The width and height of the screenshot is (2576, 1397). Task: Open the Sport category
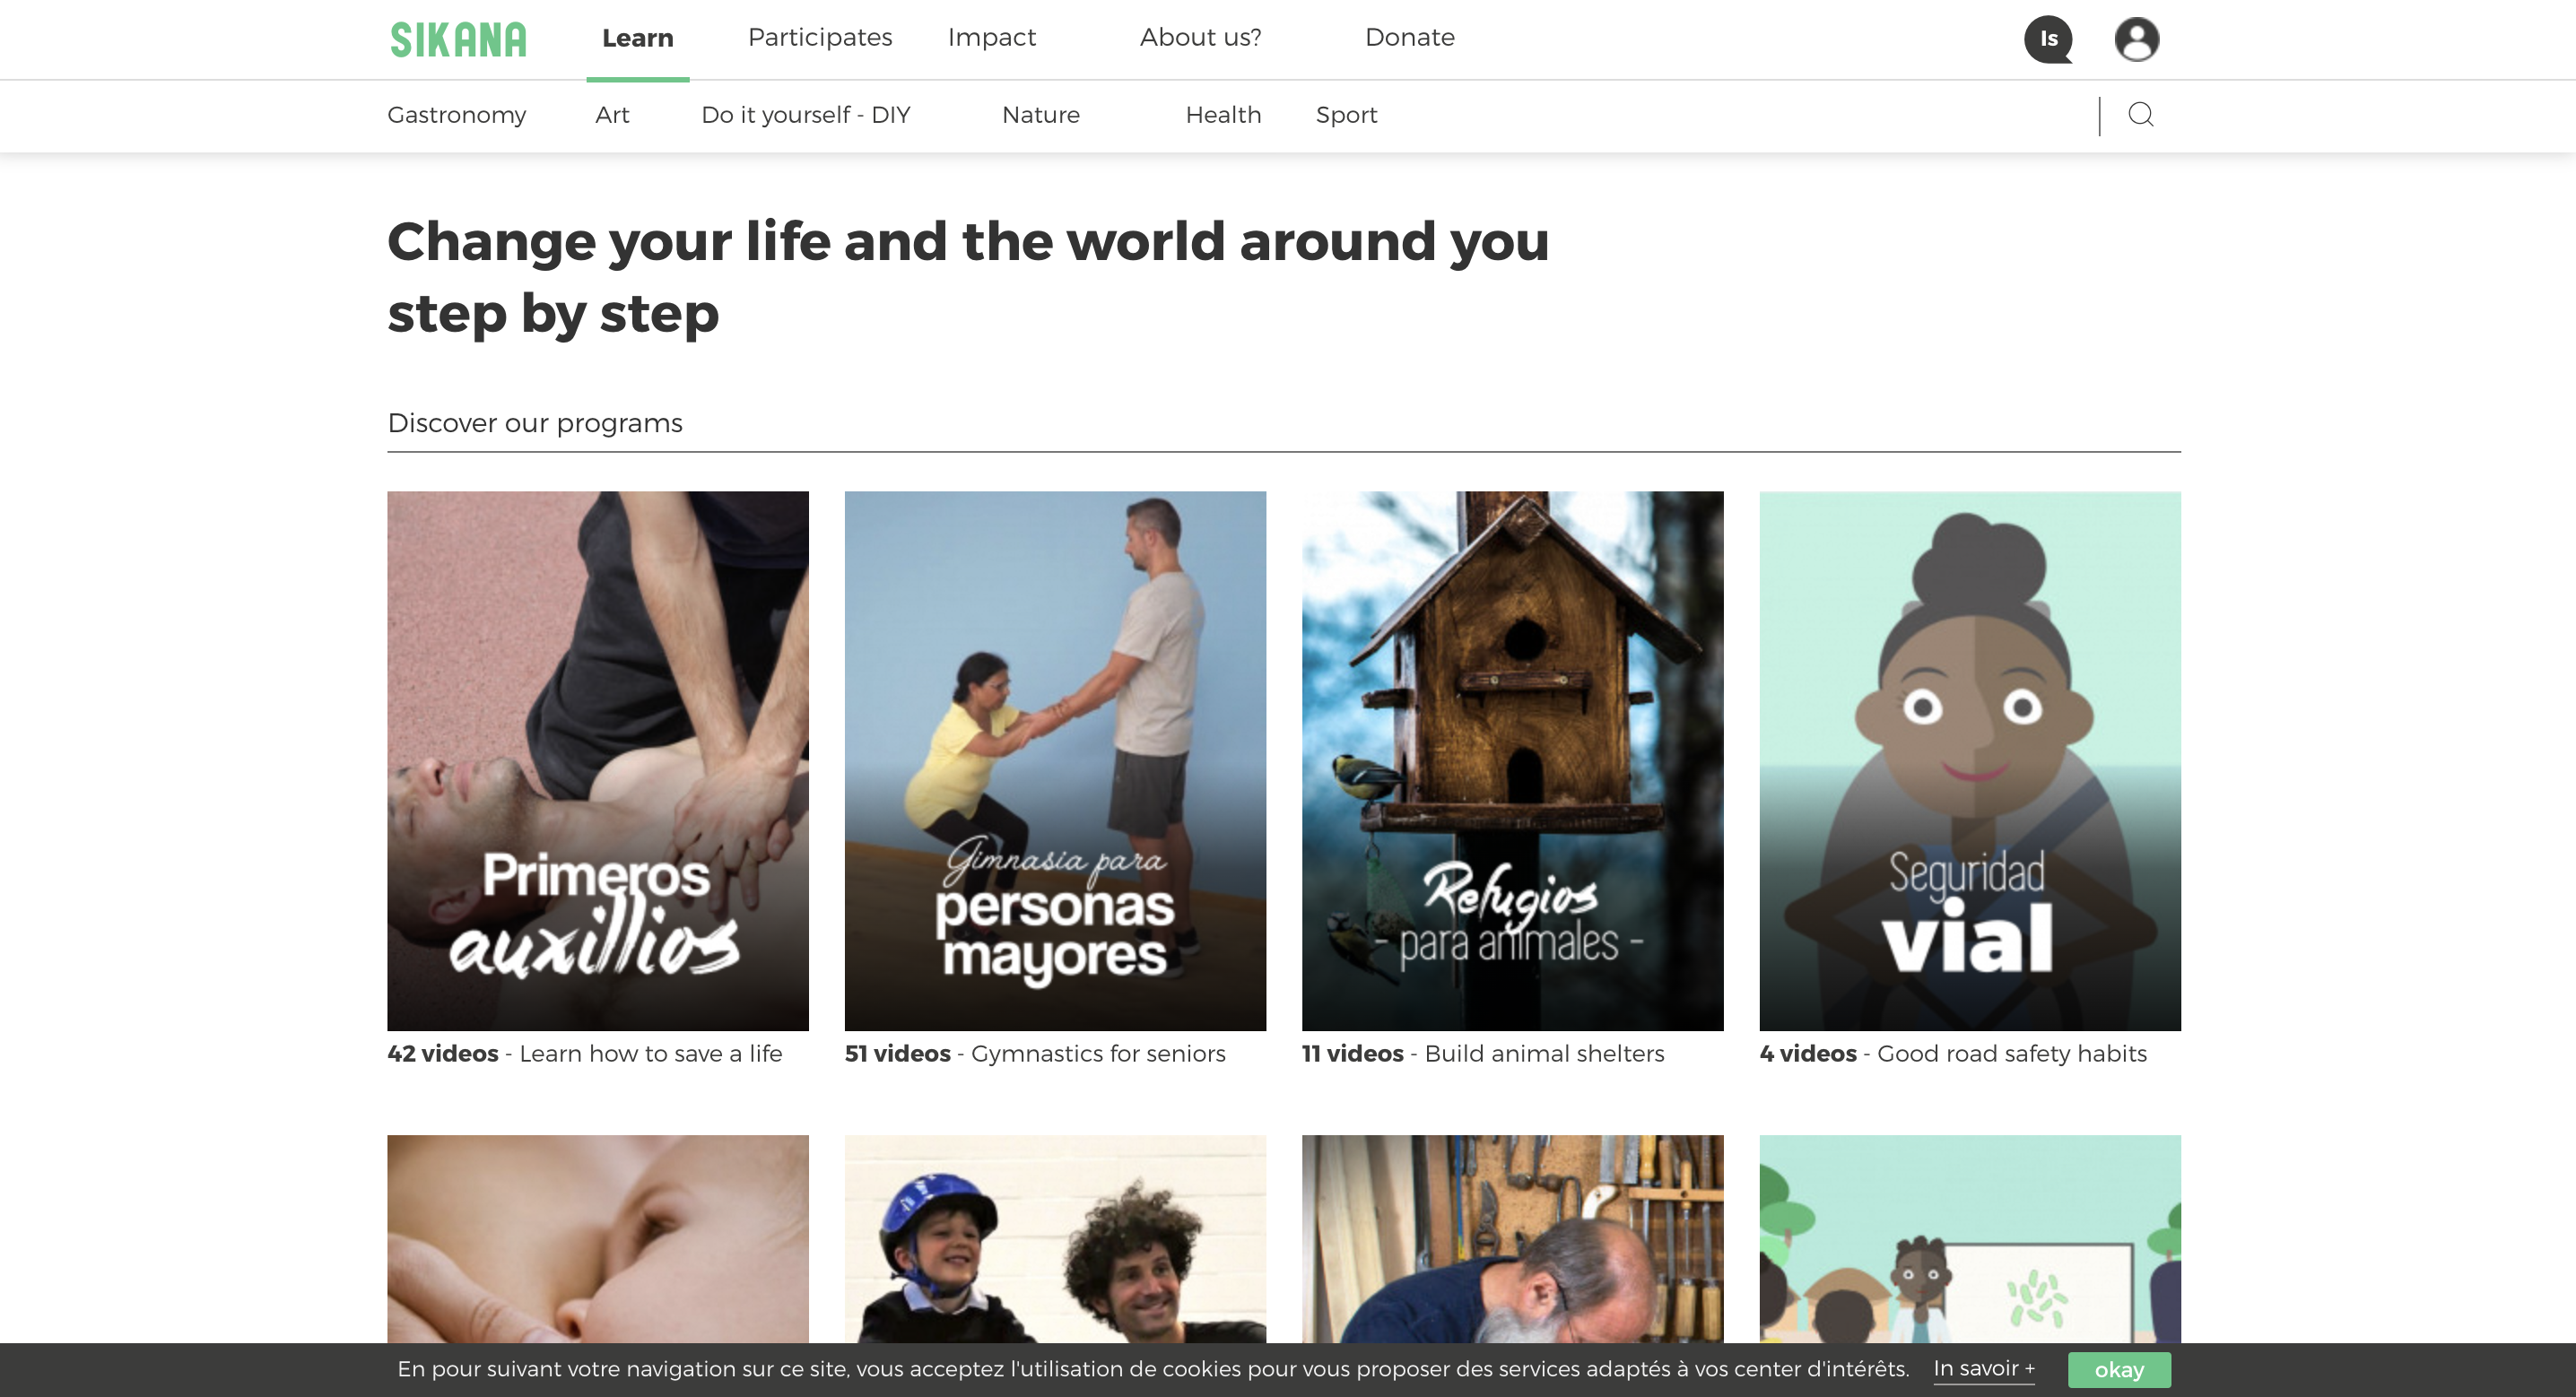(x=1346, y=115)
